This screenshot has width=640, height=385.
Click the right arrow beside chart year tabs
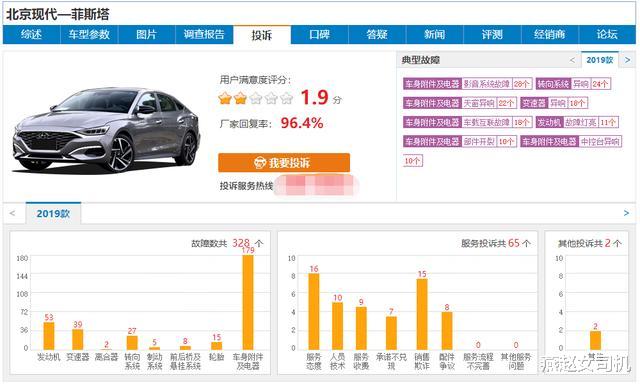pyautogui.click(x=626, y=213)
